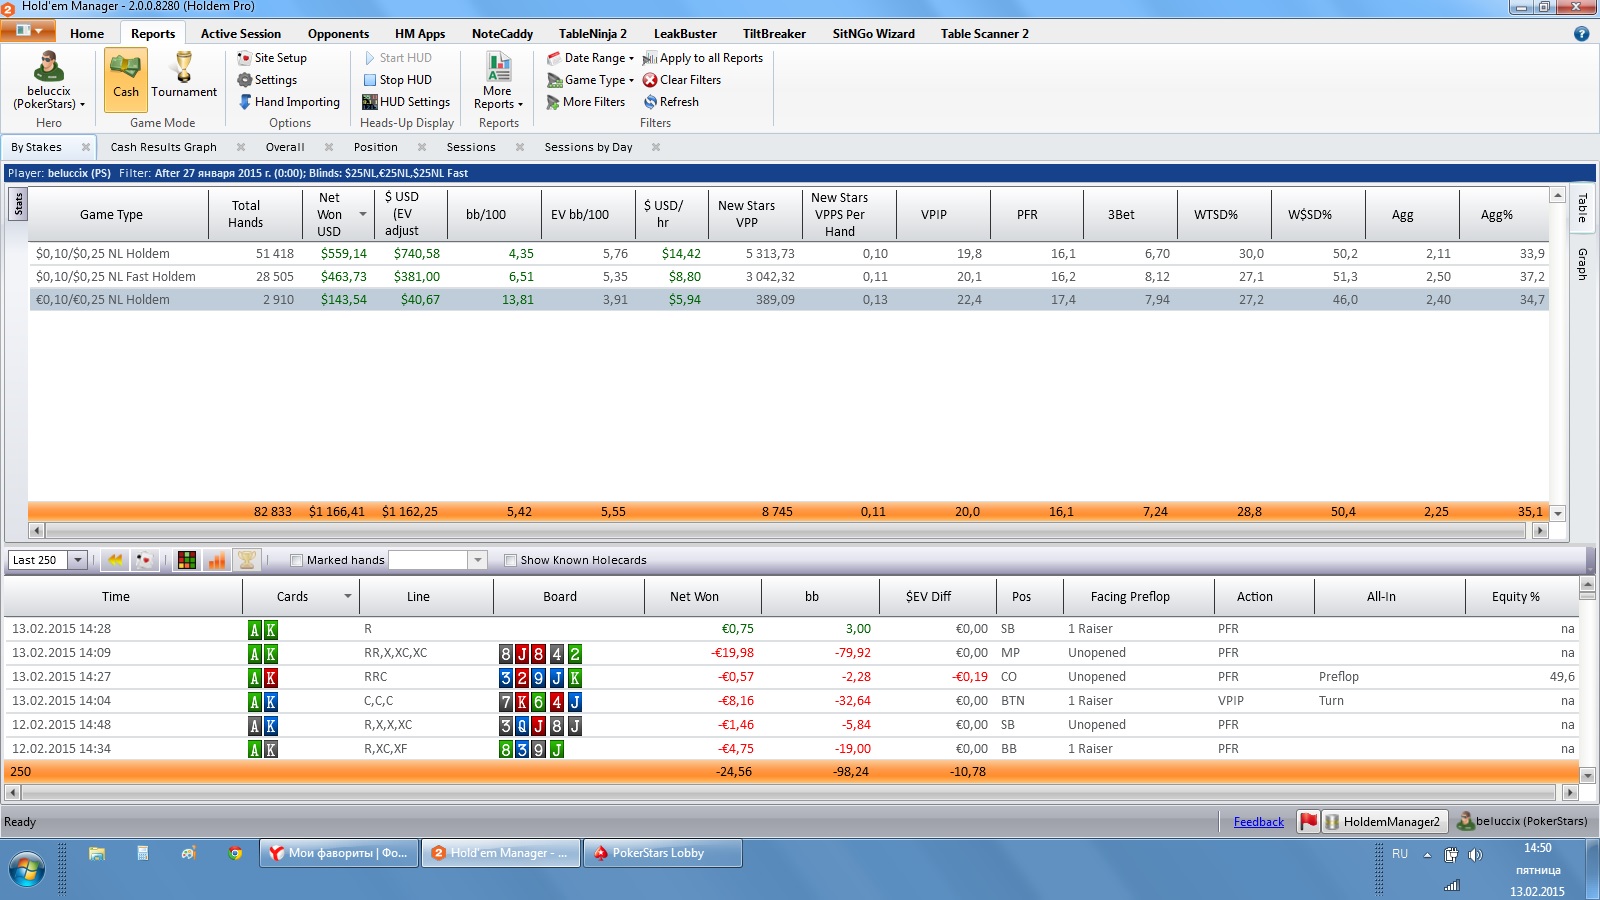Click the blue help icon
This screenshot has height=900, width=1600.
pos(1581,33)
